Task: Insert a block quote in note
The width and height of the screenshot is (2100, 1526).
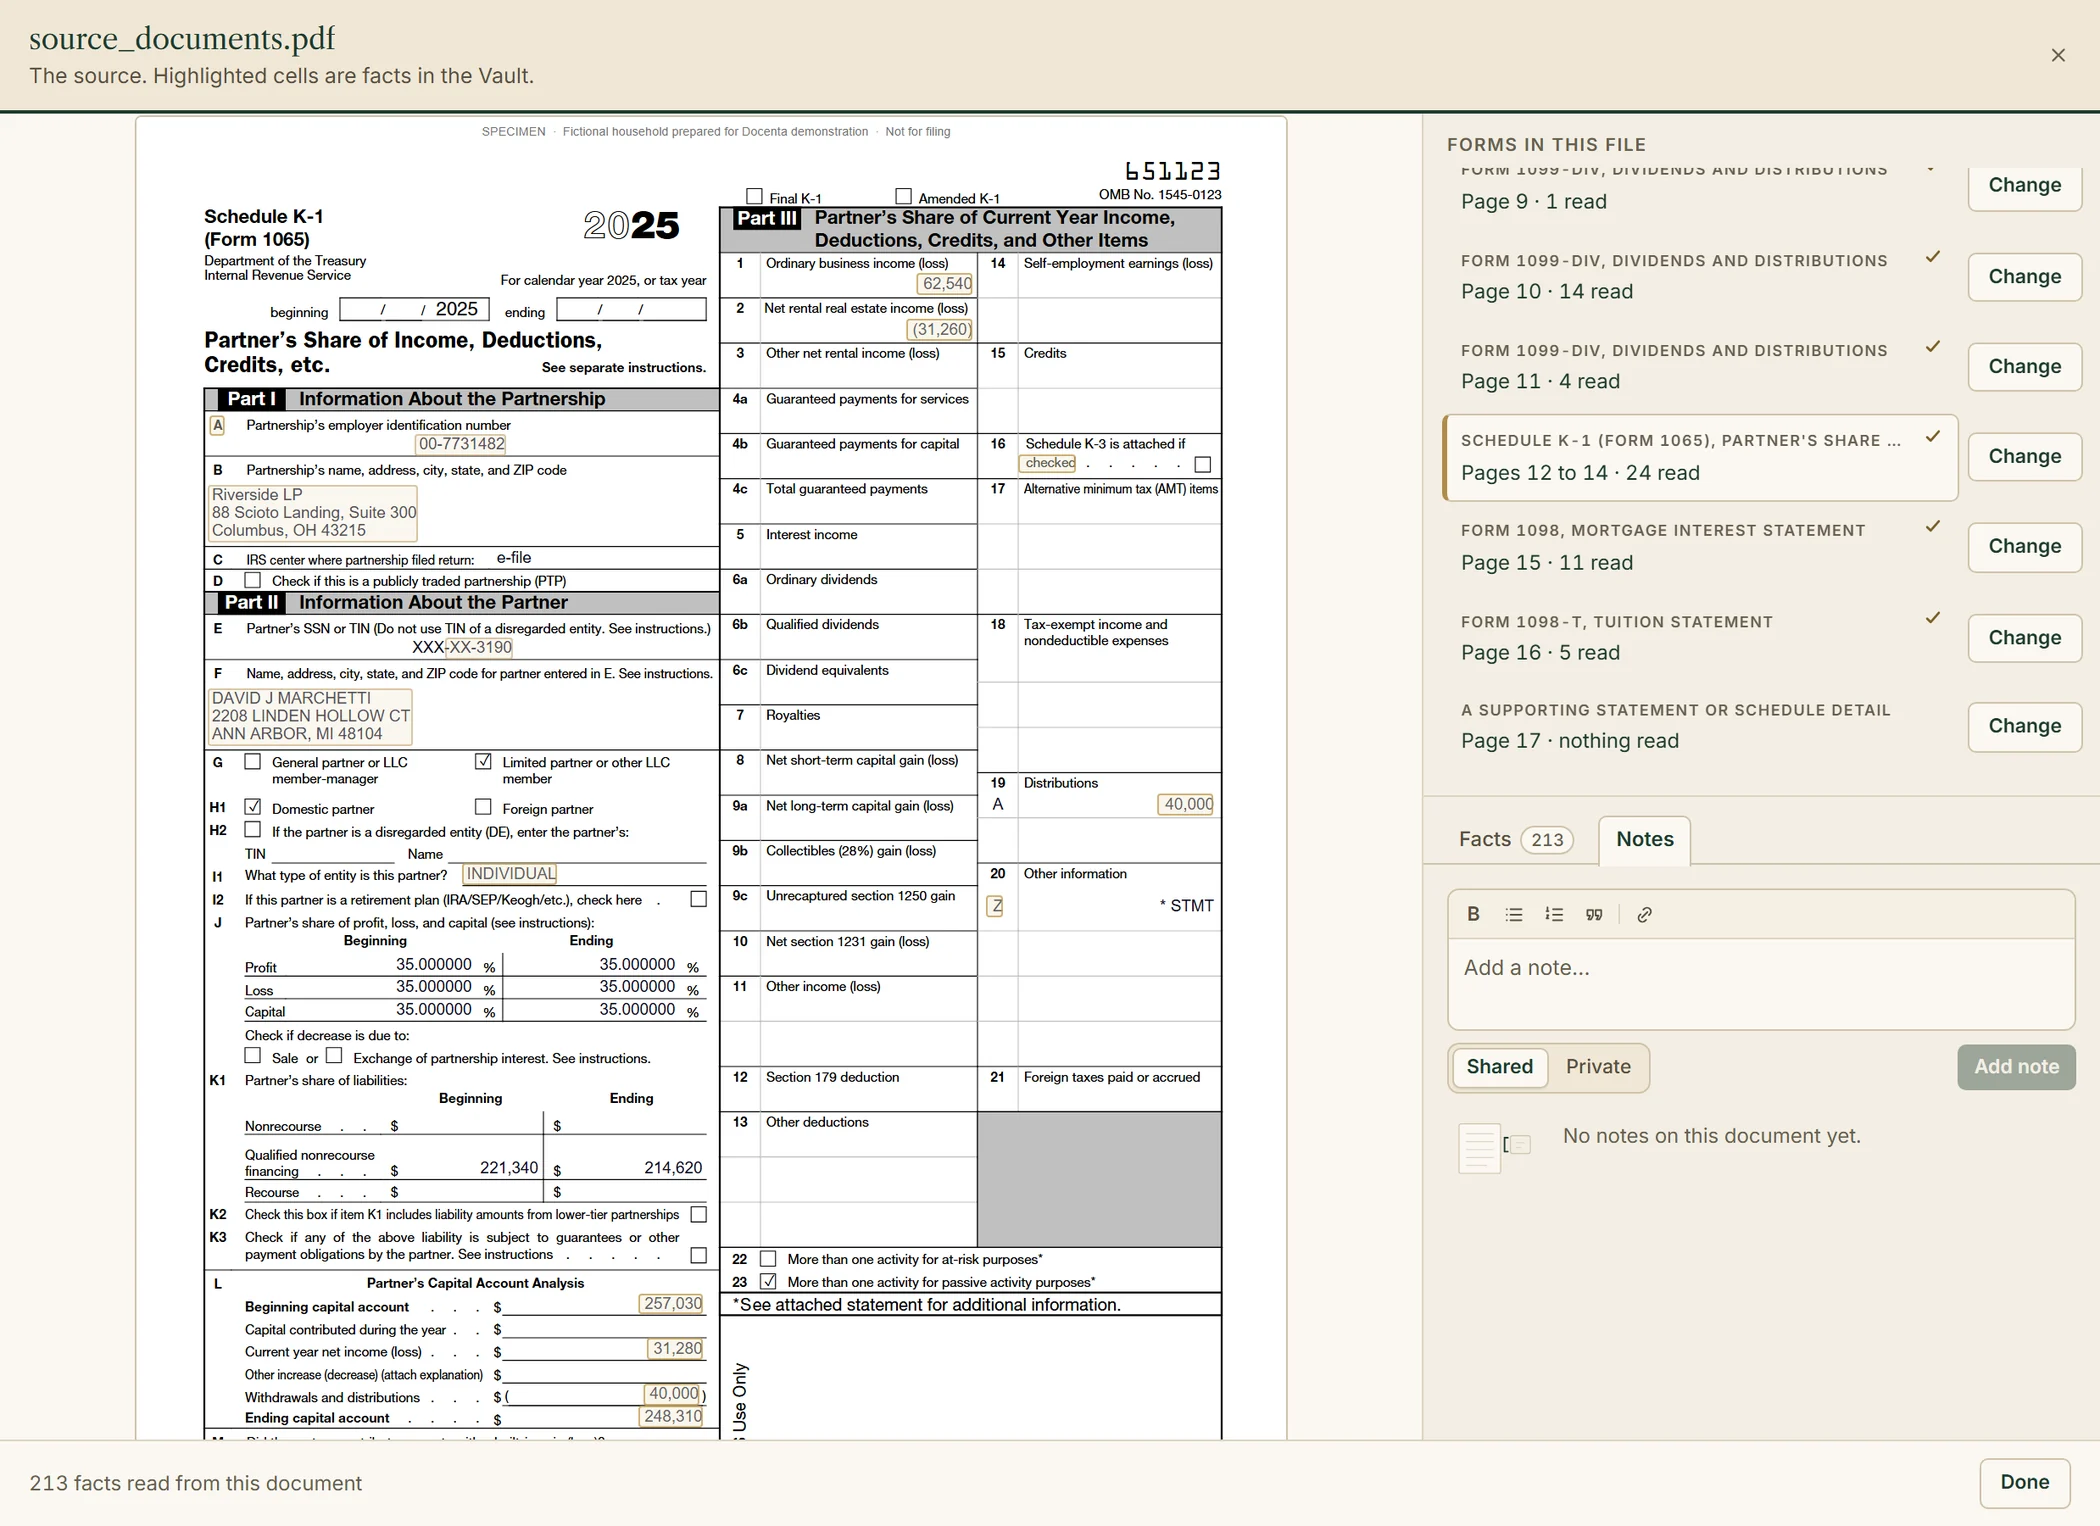Action: (x=1594, y=914)
